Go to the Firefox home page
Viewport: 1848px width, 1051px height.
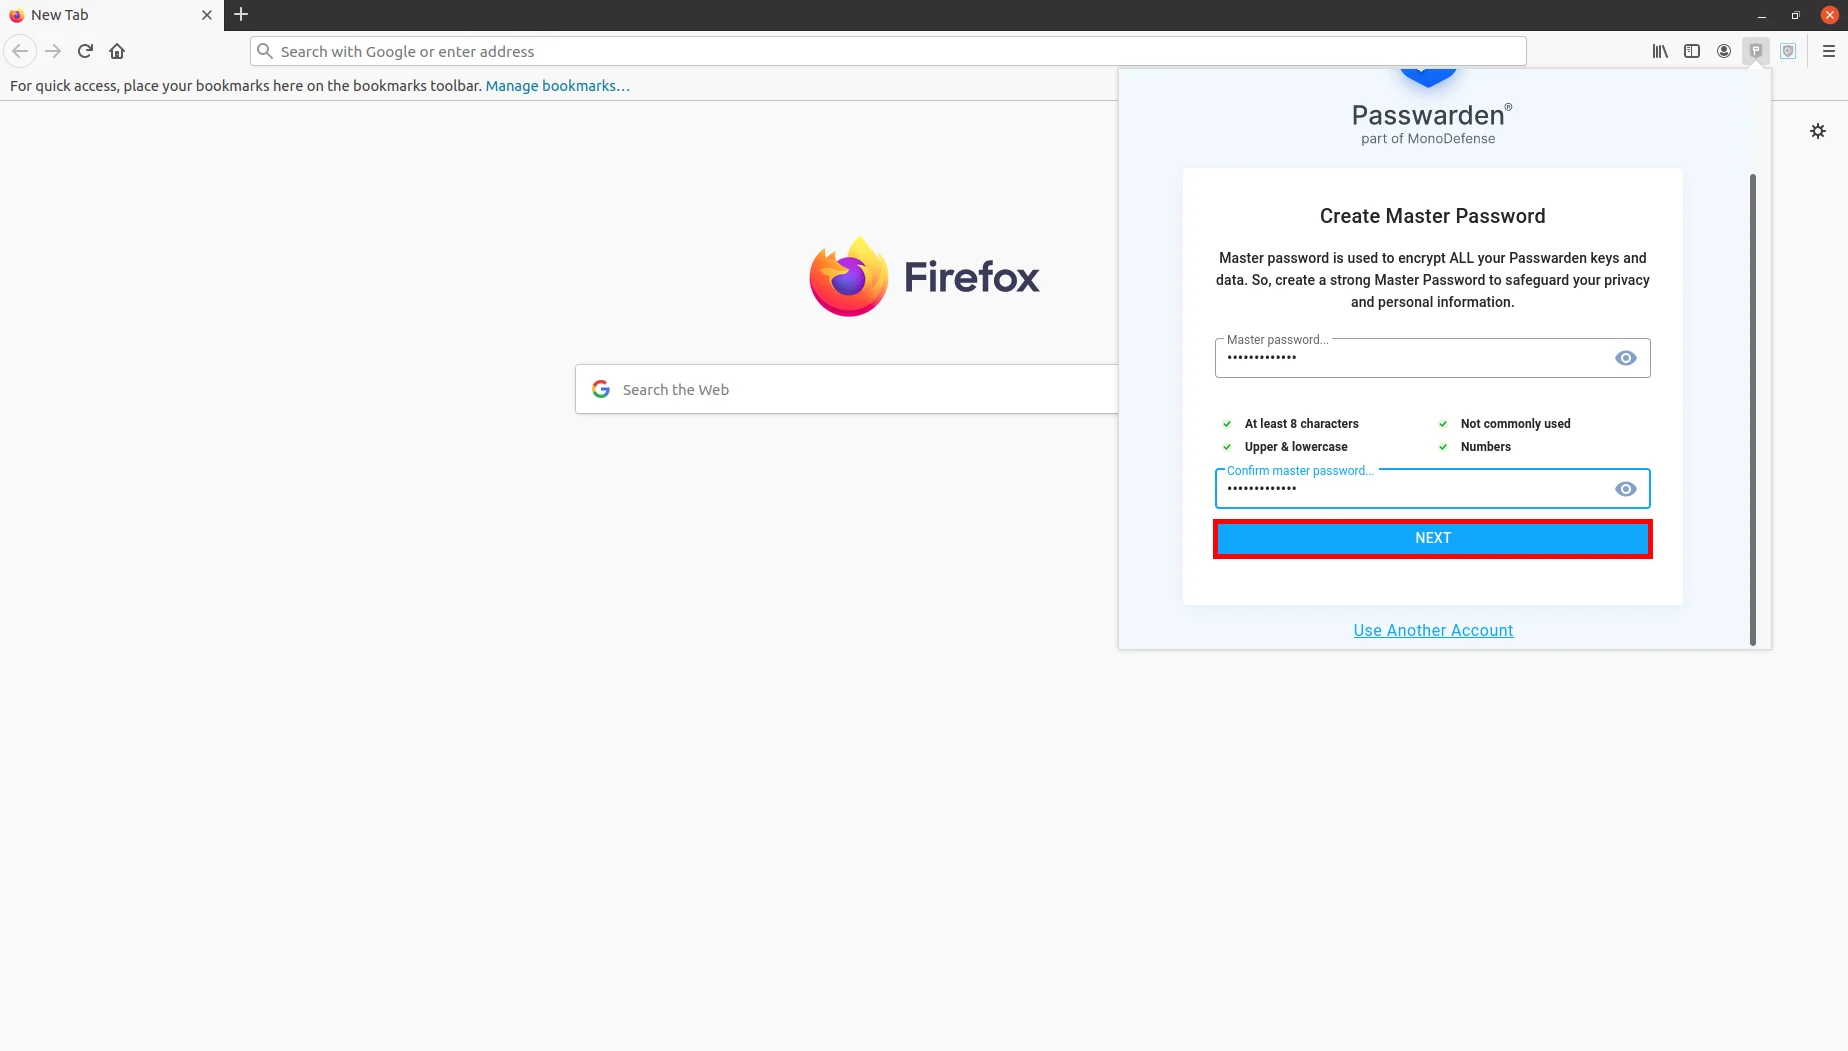(x=117, y=51)
